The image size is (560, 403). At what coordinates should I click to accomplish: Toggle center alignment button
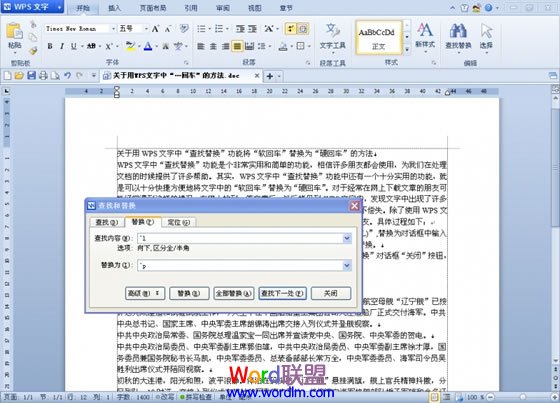(213, 46)
